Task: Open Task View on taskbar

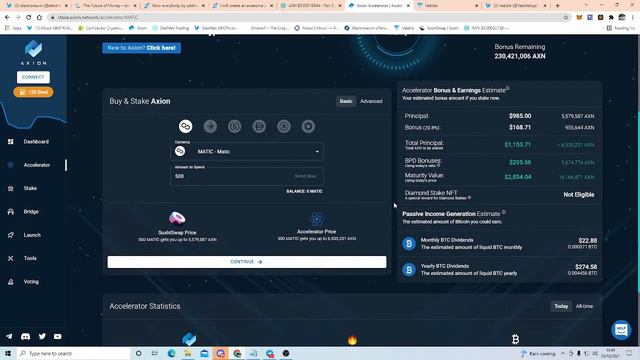Action: [154, 353]
